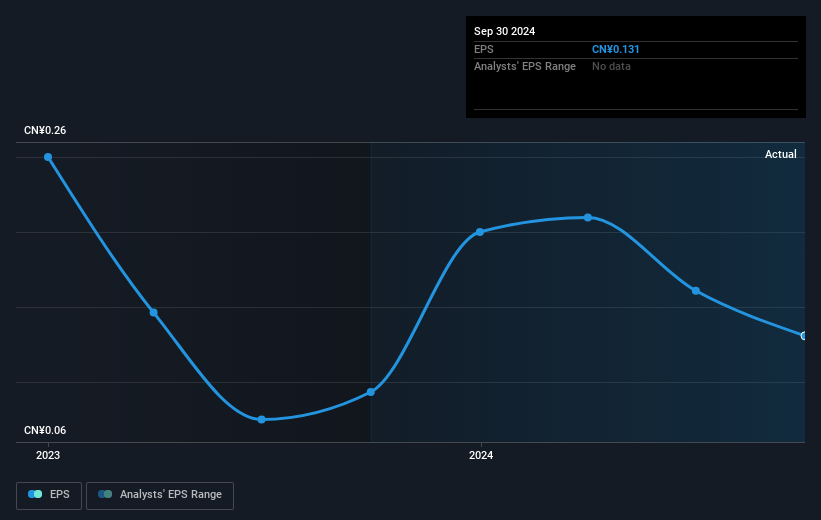Select the data point just after the 2024 peak decline
The width and height of the screenshot is (821, 520).
point(696,291)
